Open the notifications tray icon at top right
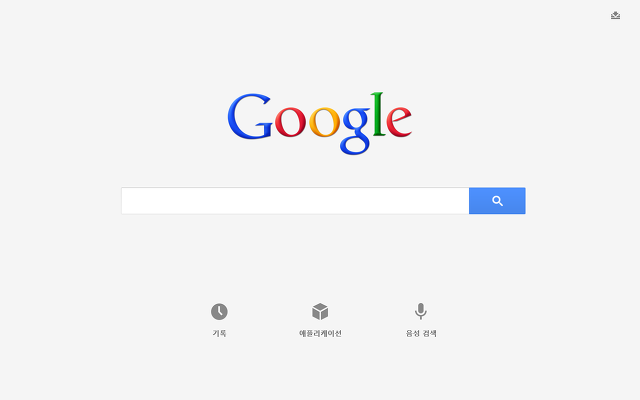The image size is (640, 400). [616, 16]
